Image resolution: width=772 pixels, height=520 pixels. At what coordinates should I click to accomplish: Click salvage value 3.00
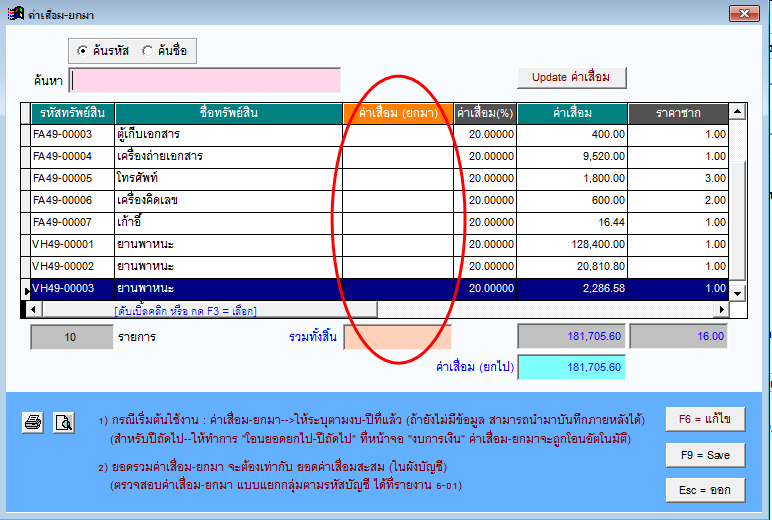(715, 178)
